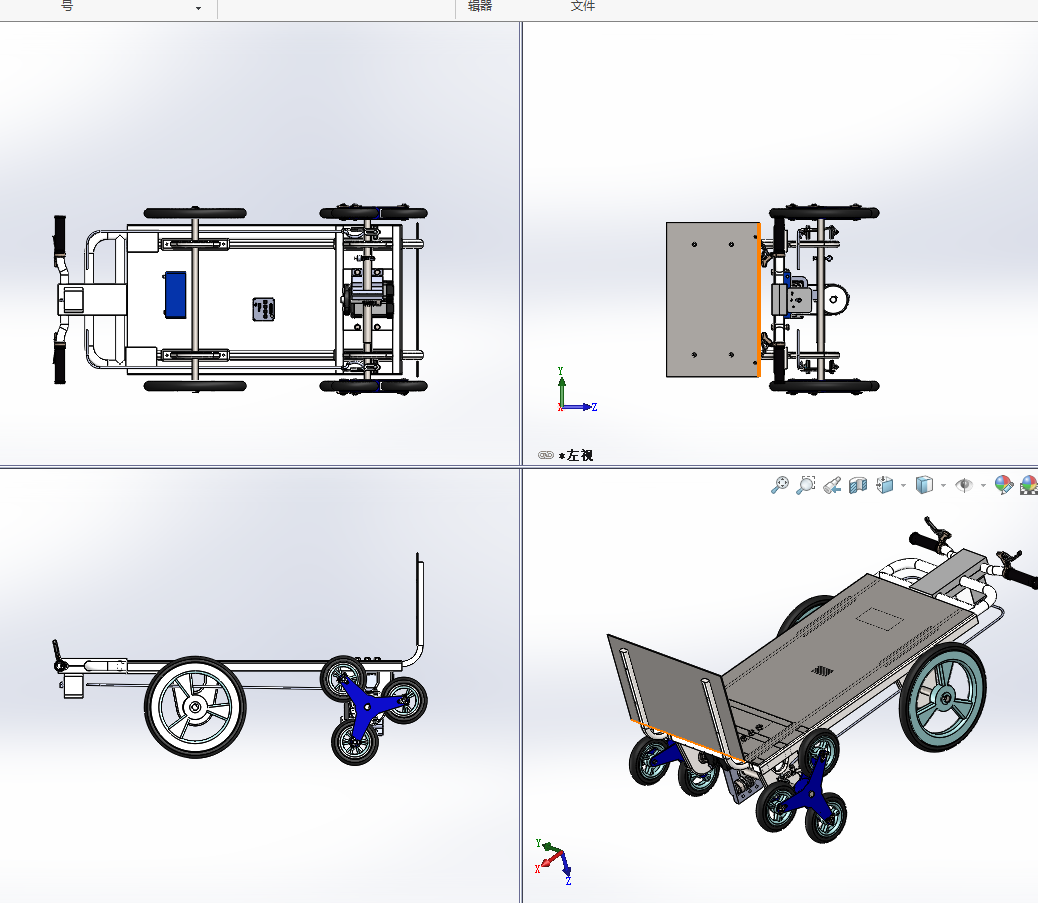The height and width of the screenshot is (903, 1038).
Task: Click the Display Style cube icon
Action: point(924,485)
